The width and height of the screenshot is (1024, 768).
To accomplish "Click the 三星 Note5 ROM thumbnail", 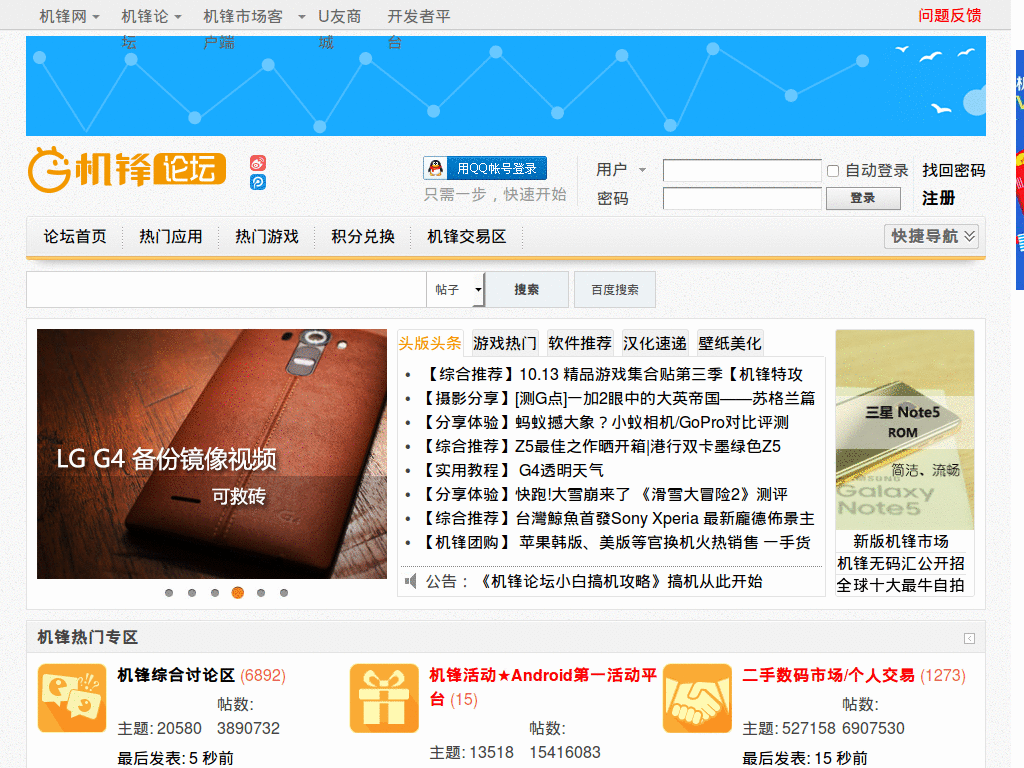I will pyautogui.click(x=904, y=430).
